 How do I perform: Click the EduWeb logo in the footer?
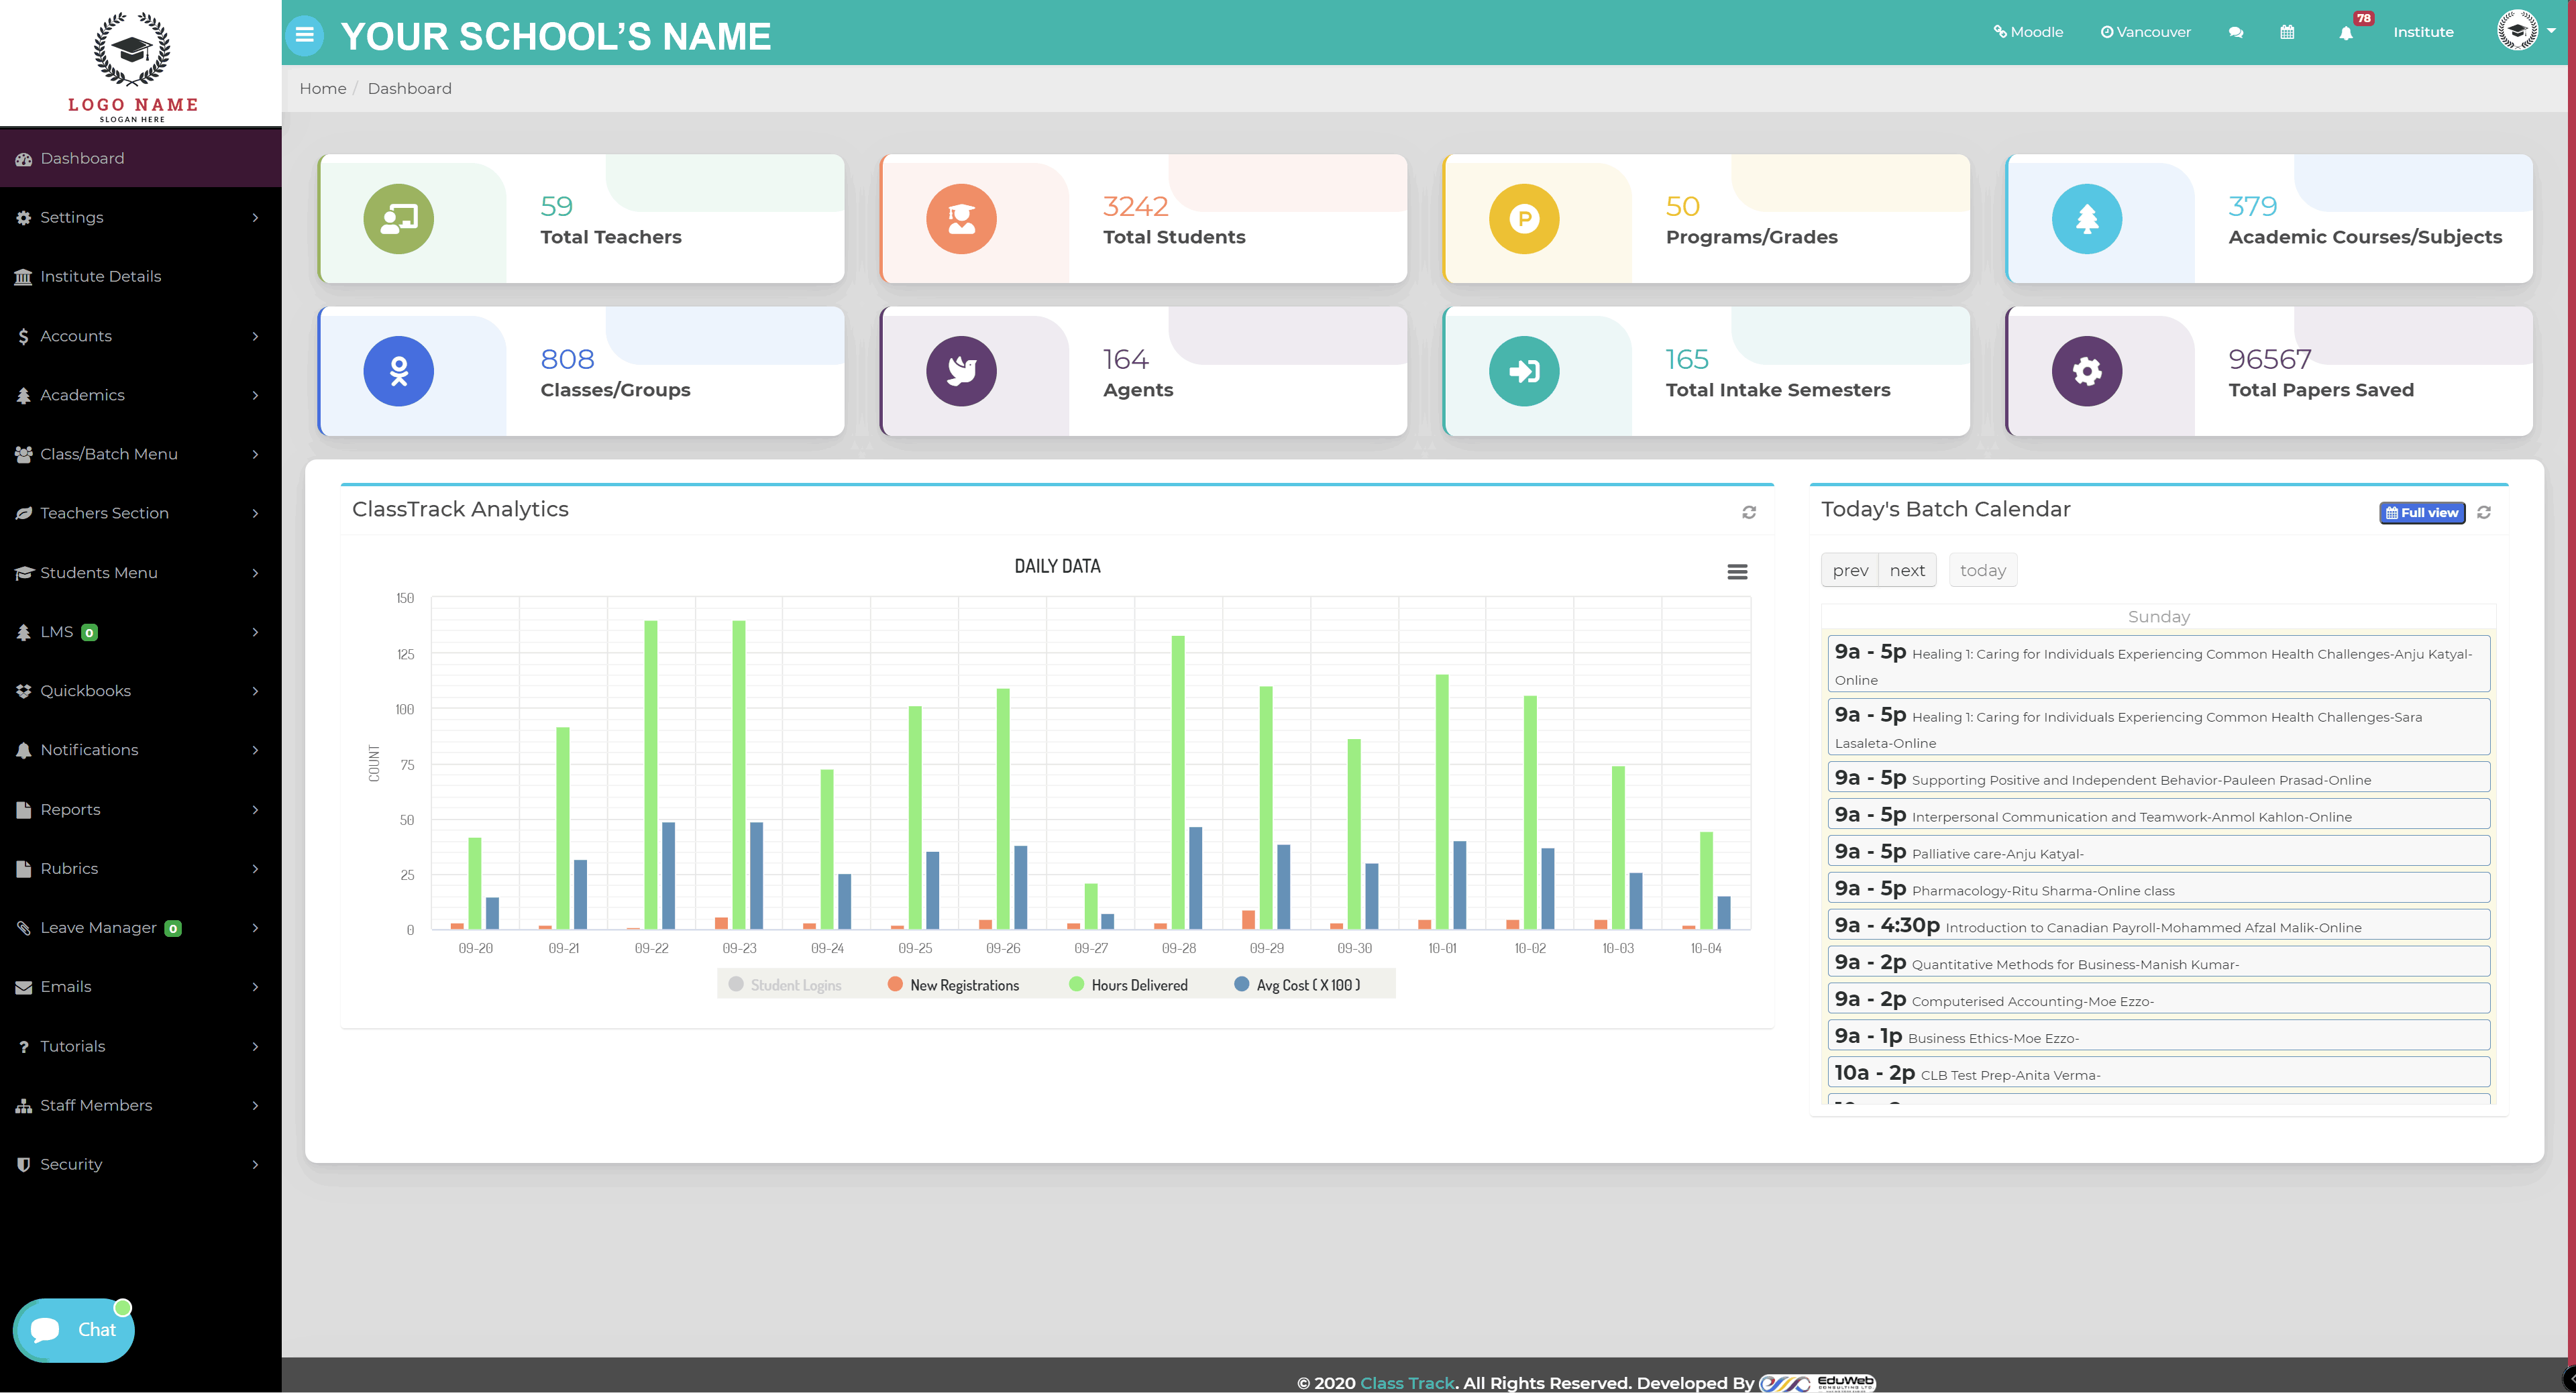tap(1817, 1383)
